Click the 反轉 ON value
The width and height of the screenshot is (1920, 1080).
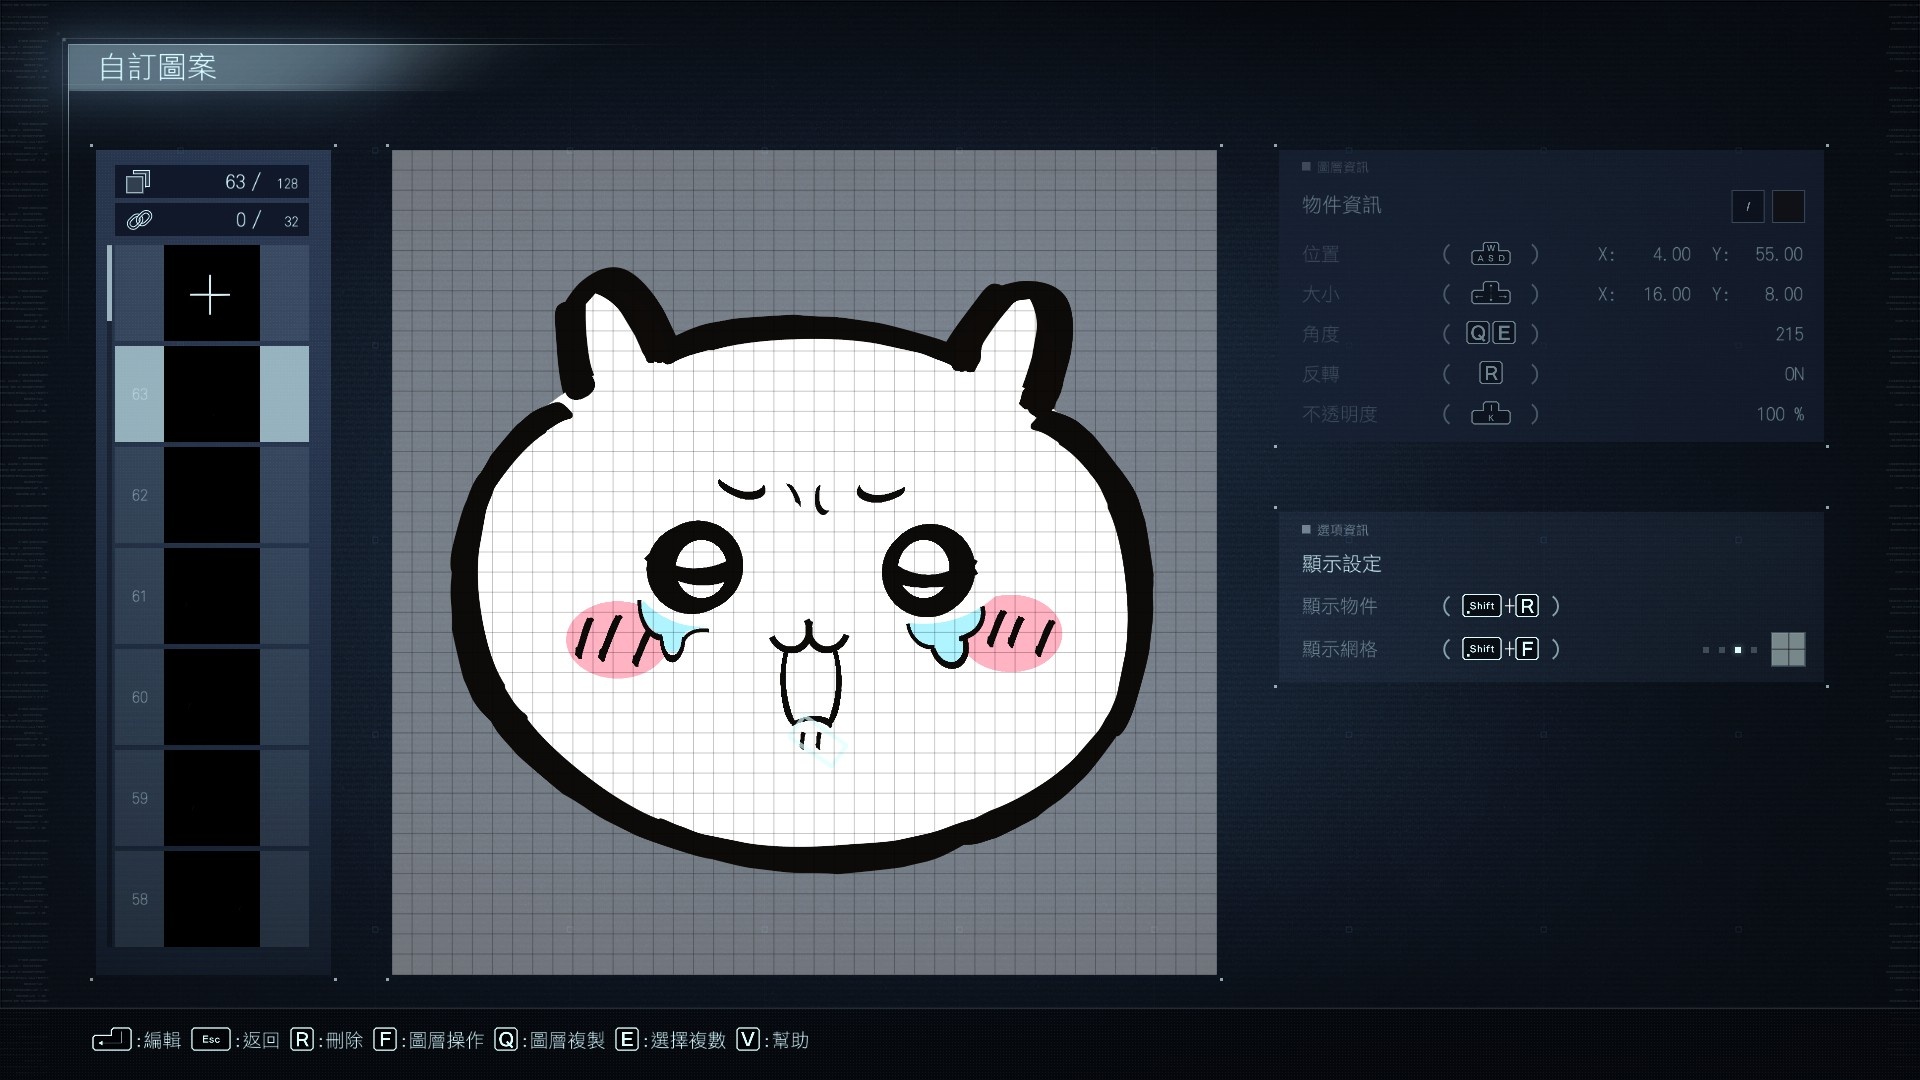tap(1794, 374)
